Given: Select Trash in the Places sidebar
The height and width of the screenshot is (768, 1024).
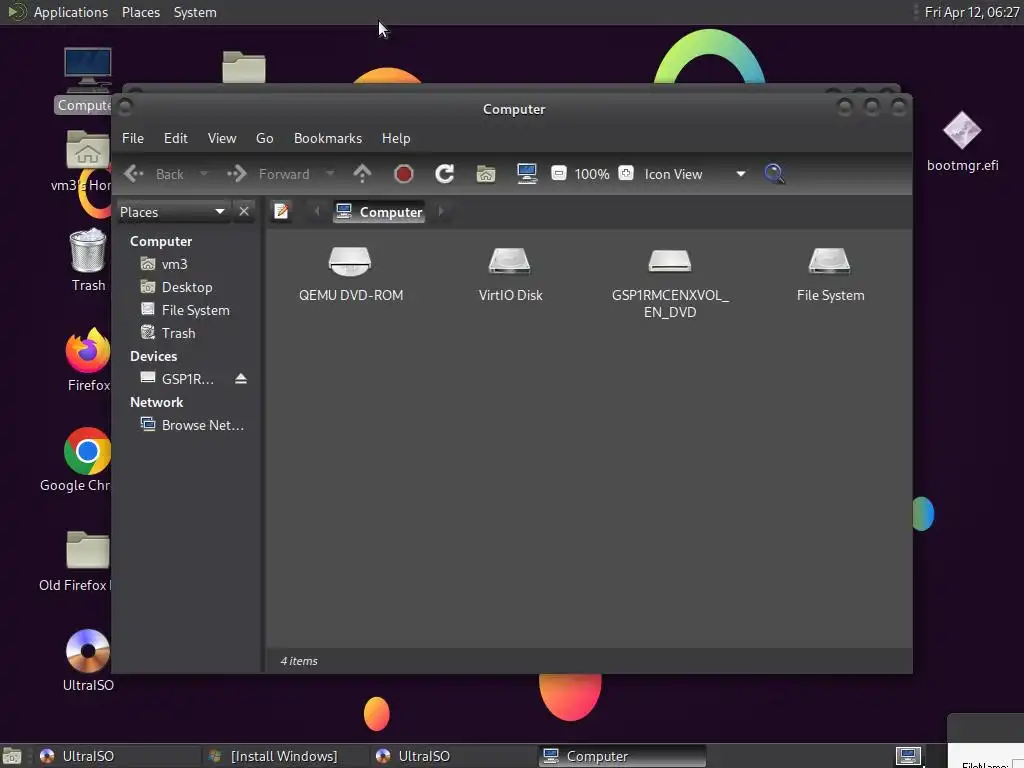Looking at the screenshot, I should (x=178, y=333).
